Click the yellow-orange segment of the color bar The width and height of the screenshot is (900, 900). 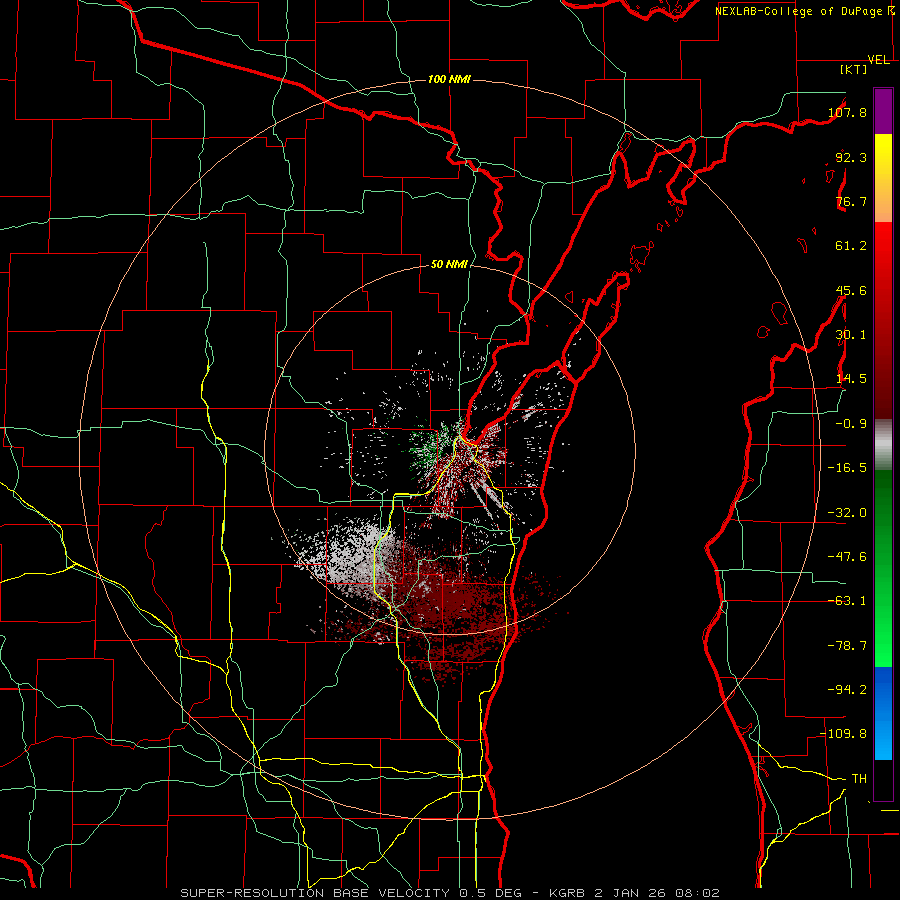point(883,178)
